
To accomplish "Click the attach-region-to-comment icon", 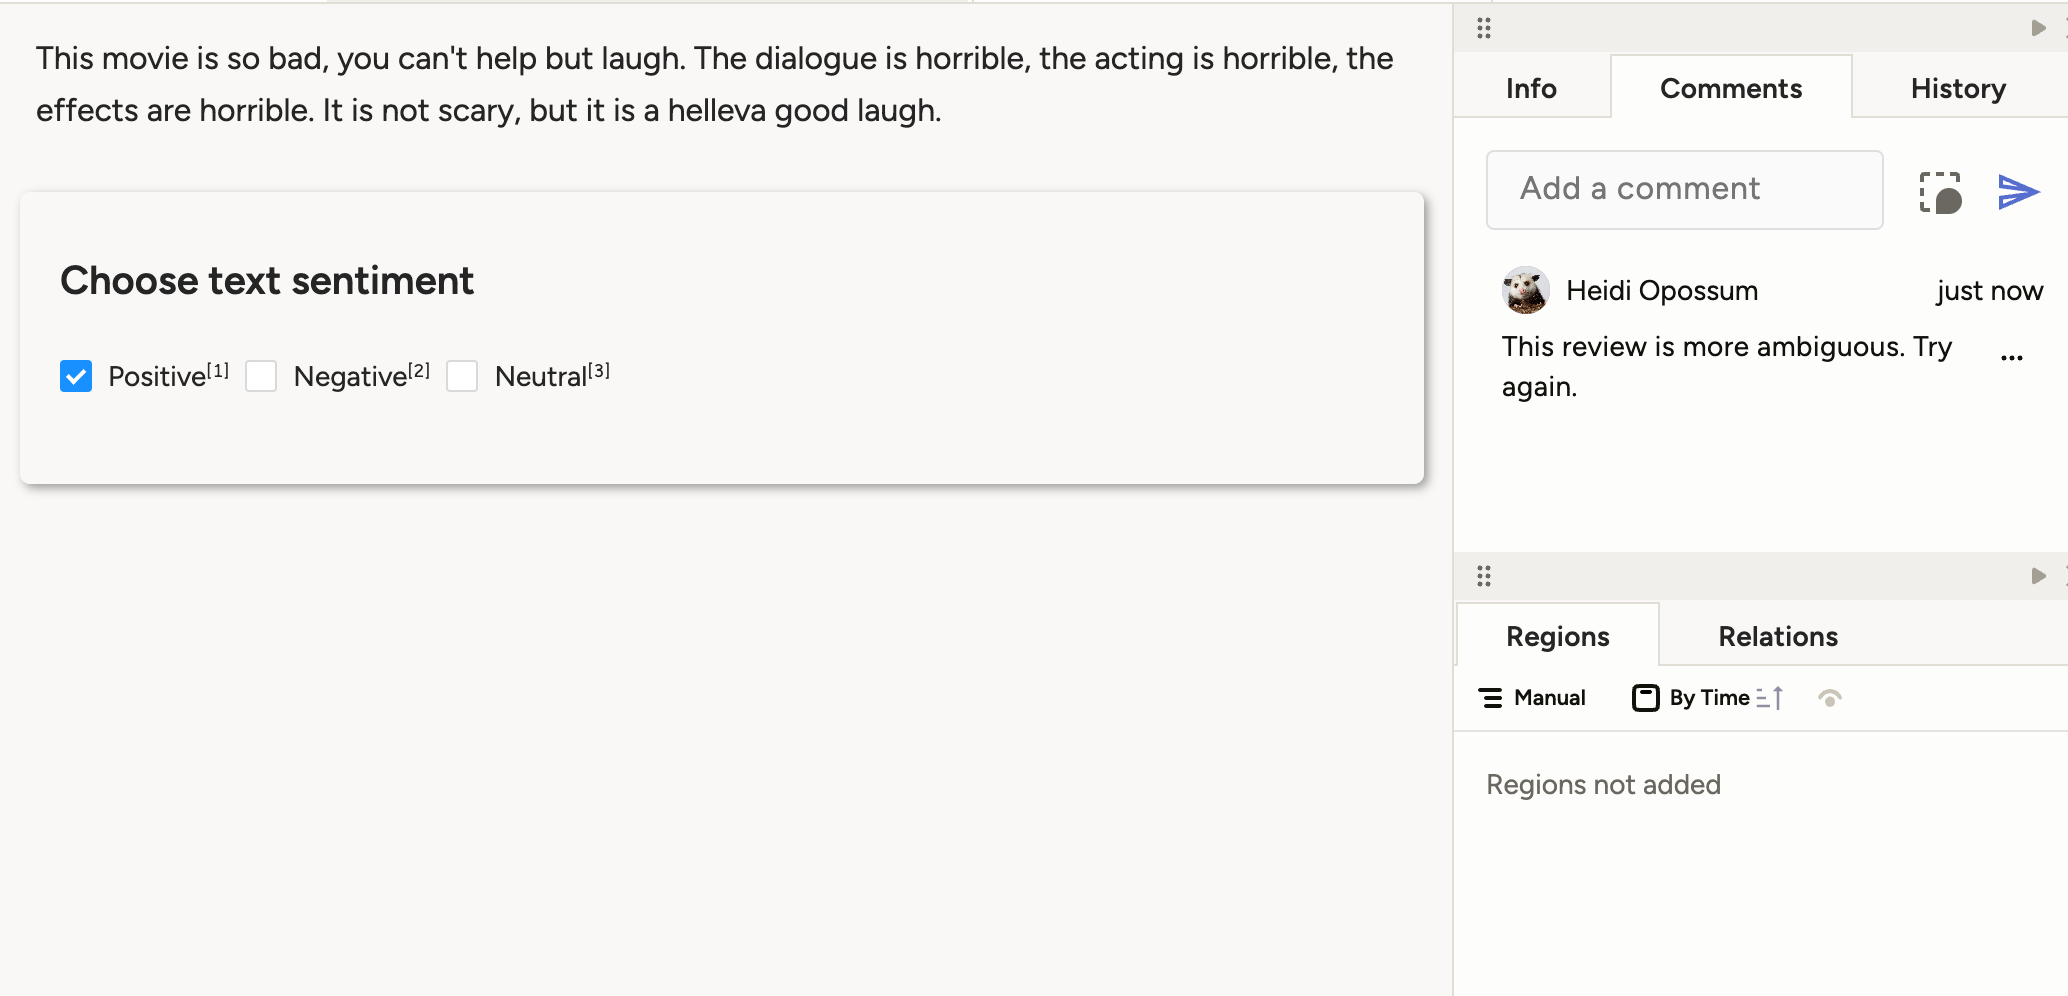I will 1938,190.
